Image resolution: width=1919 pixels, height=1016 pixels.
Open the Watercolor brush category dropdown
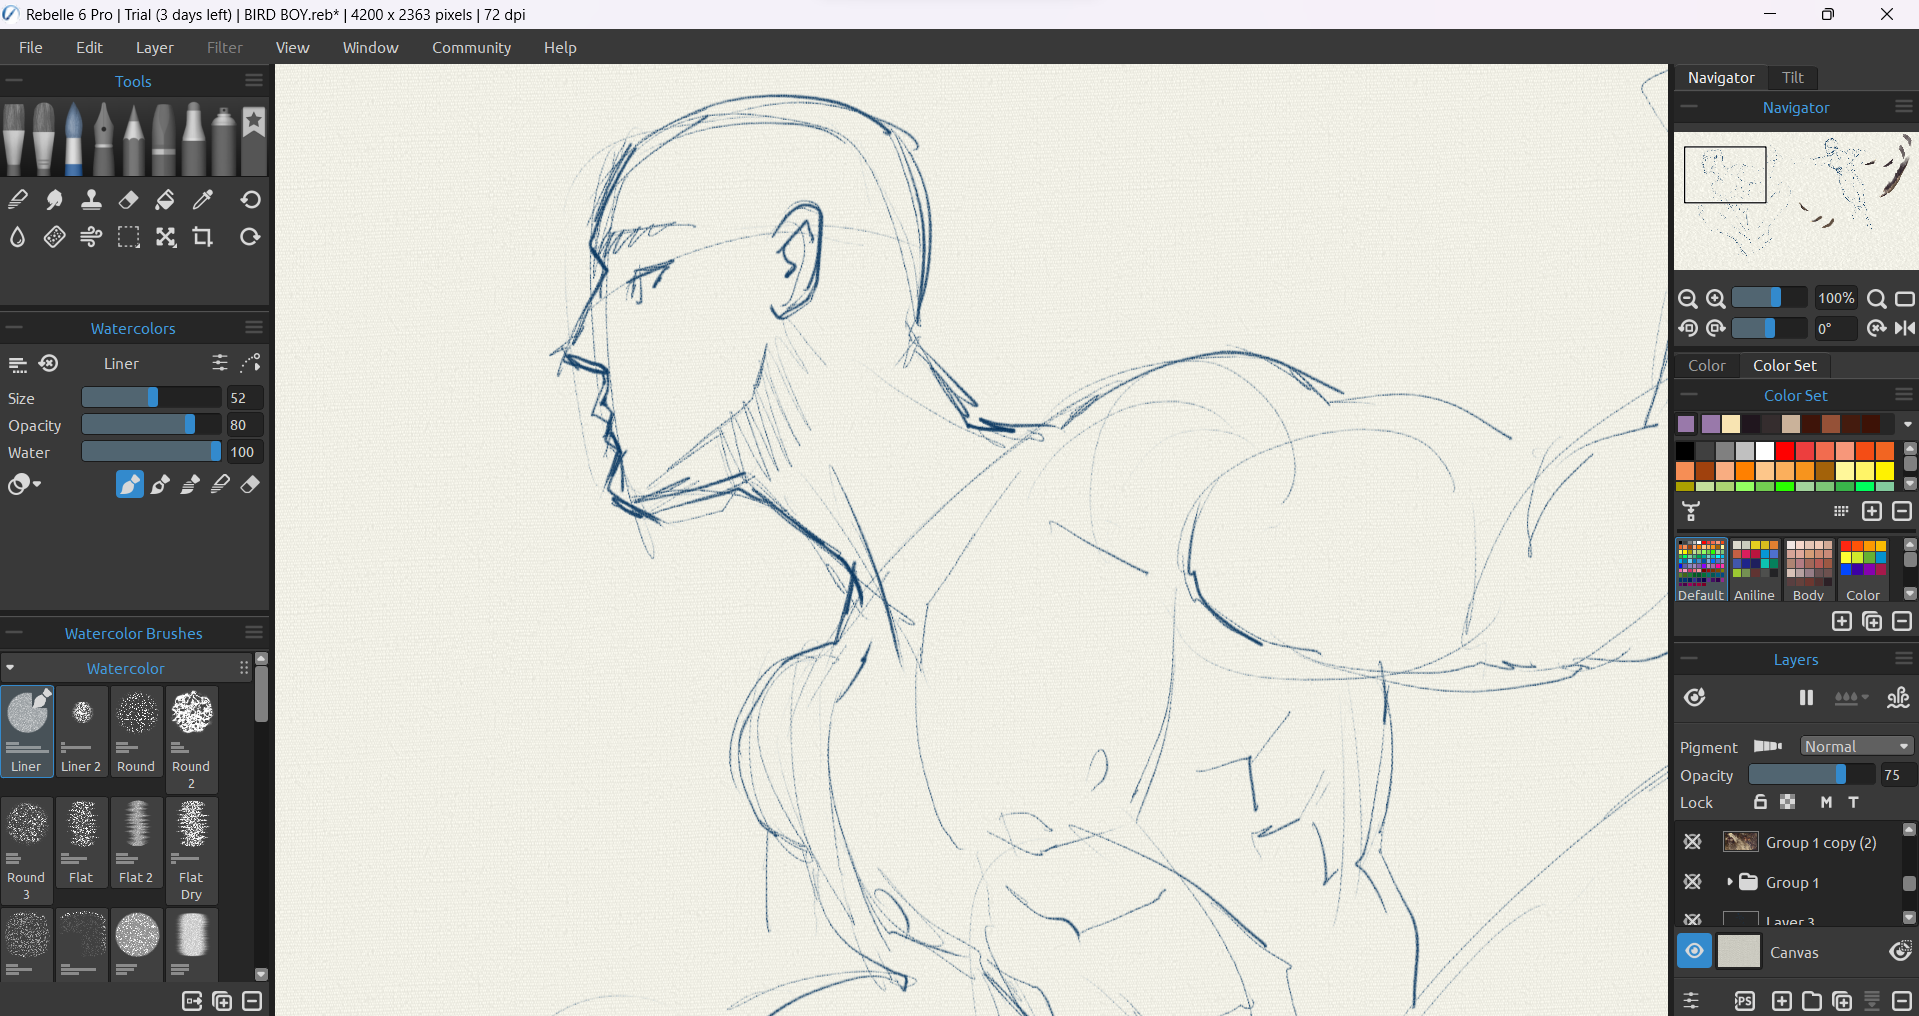coord(10,668)
